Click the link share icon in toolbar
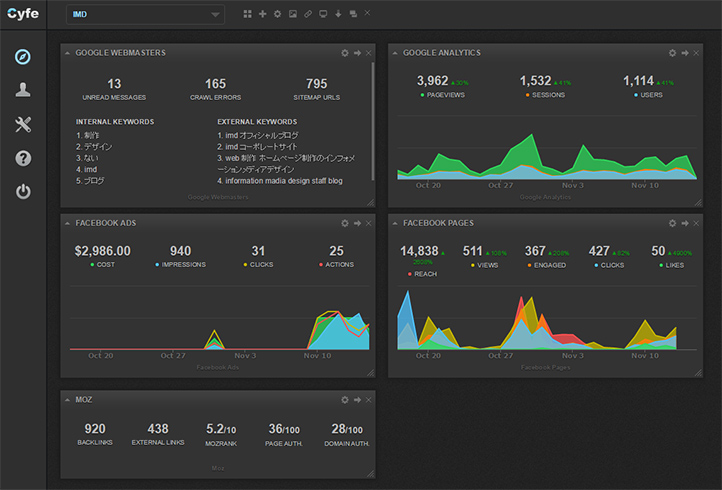 [x=308, y=14]
